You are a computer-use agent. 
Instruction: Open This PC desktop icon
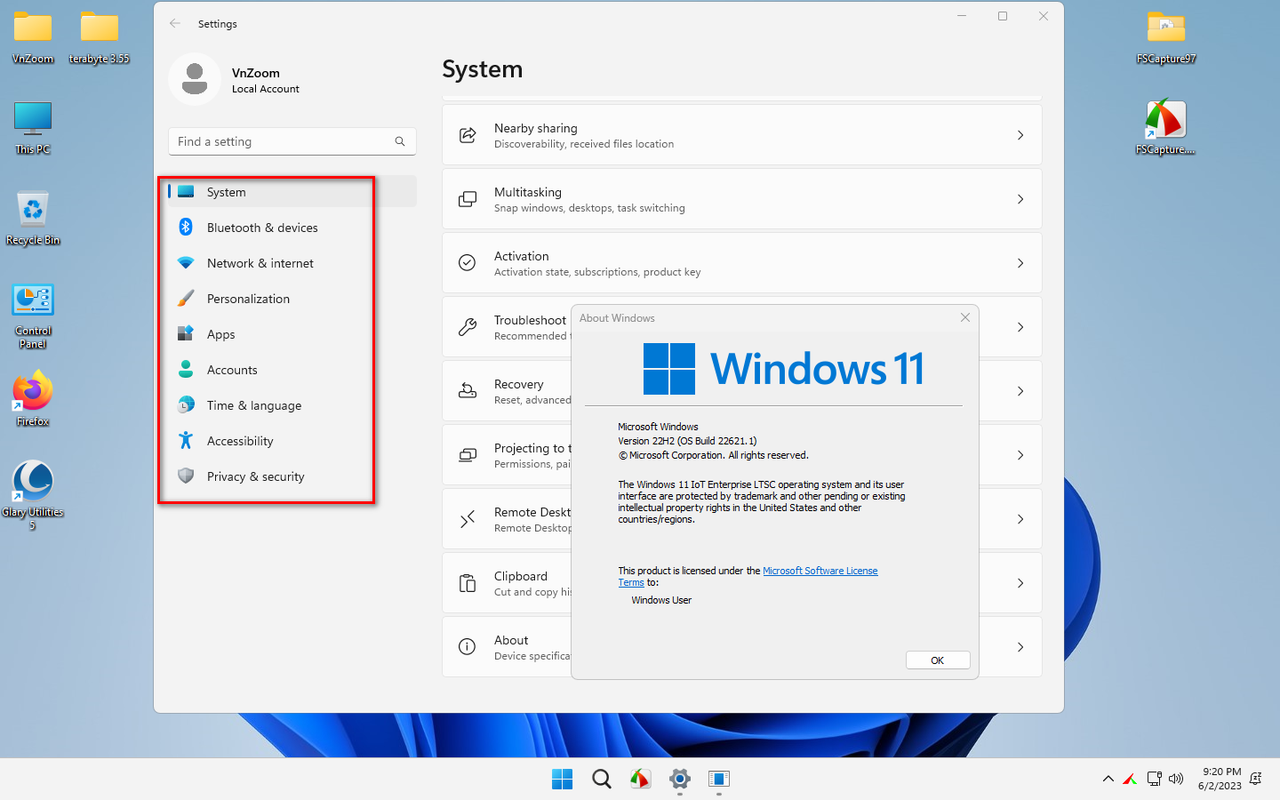(x=33, y=128)
